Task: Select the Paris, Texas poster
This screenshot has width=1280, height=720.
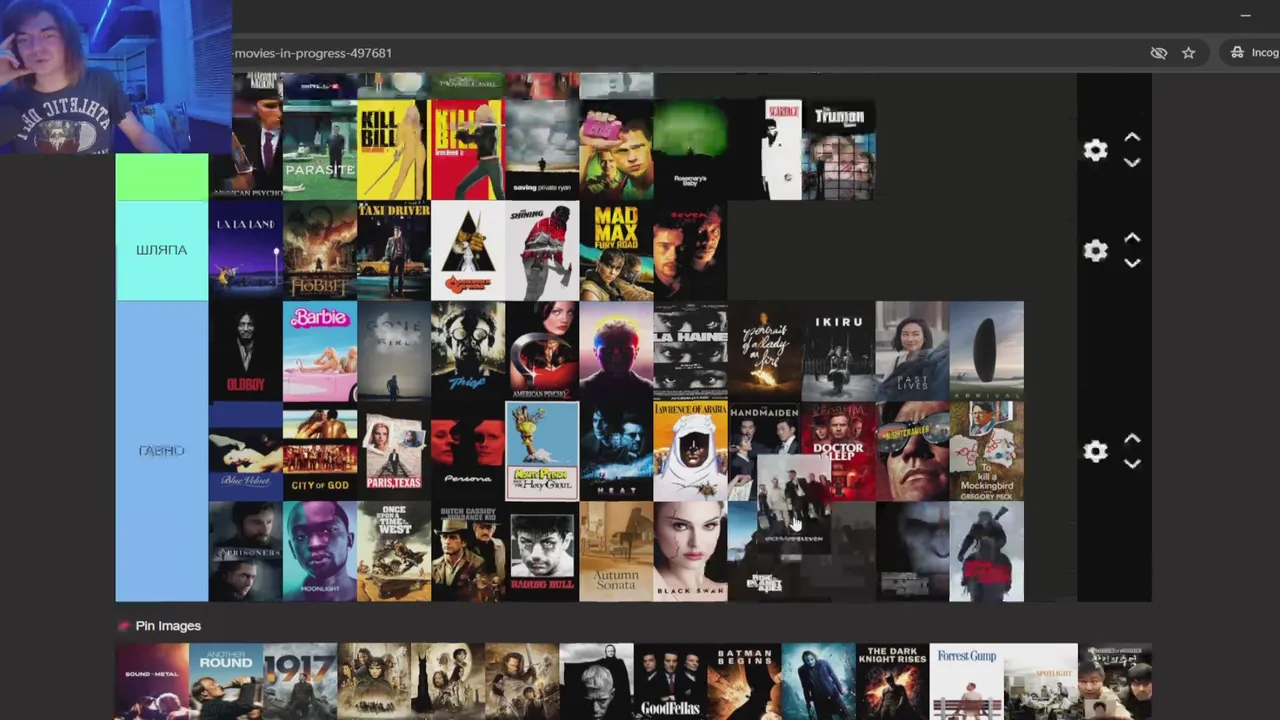Action: pos(394,451)
